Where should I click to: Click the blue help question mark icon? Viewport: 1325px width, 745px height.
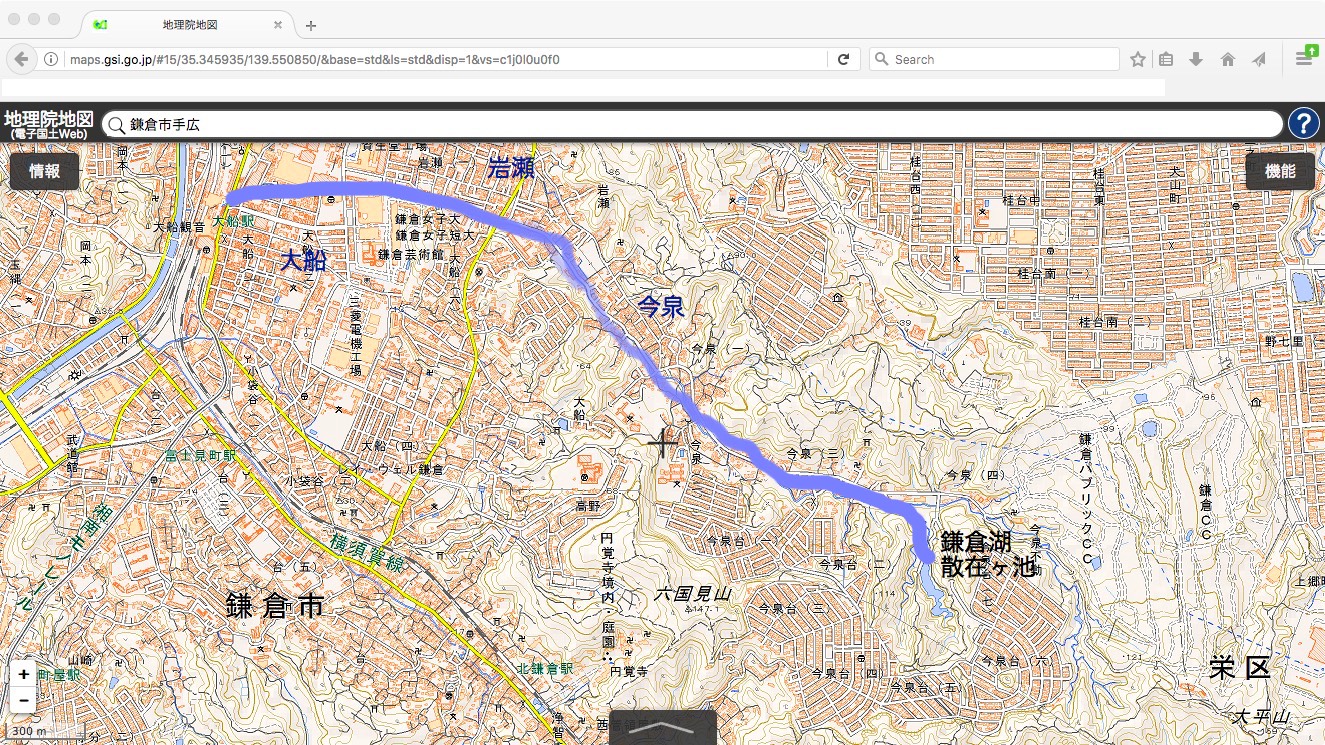point(1304,124)
